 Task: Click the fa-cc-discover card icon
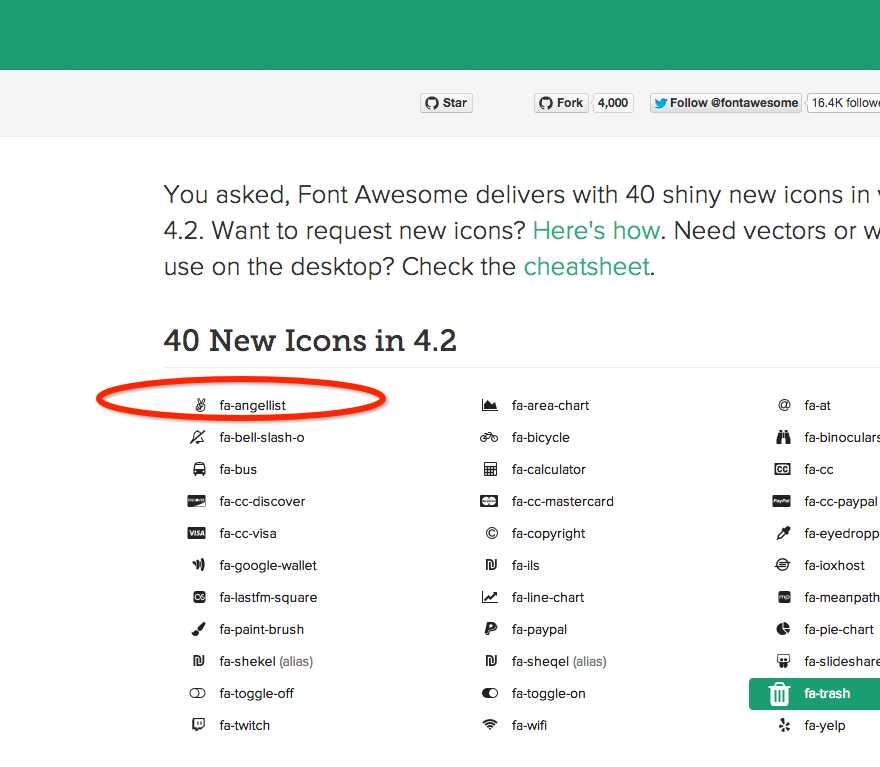pos(196,501)
